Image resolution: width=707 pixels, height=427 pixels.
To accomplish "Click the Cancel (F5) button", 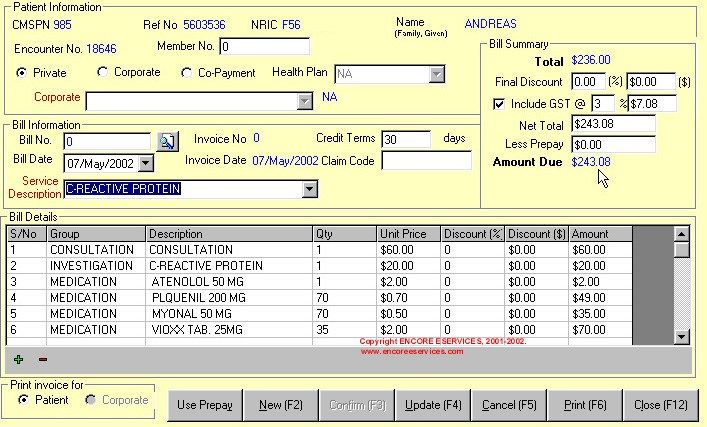I will coord(510,406).
